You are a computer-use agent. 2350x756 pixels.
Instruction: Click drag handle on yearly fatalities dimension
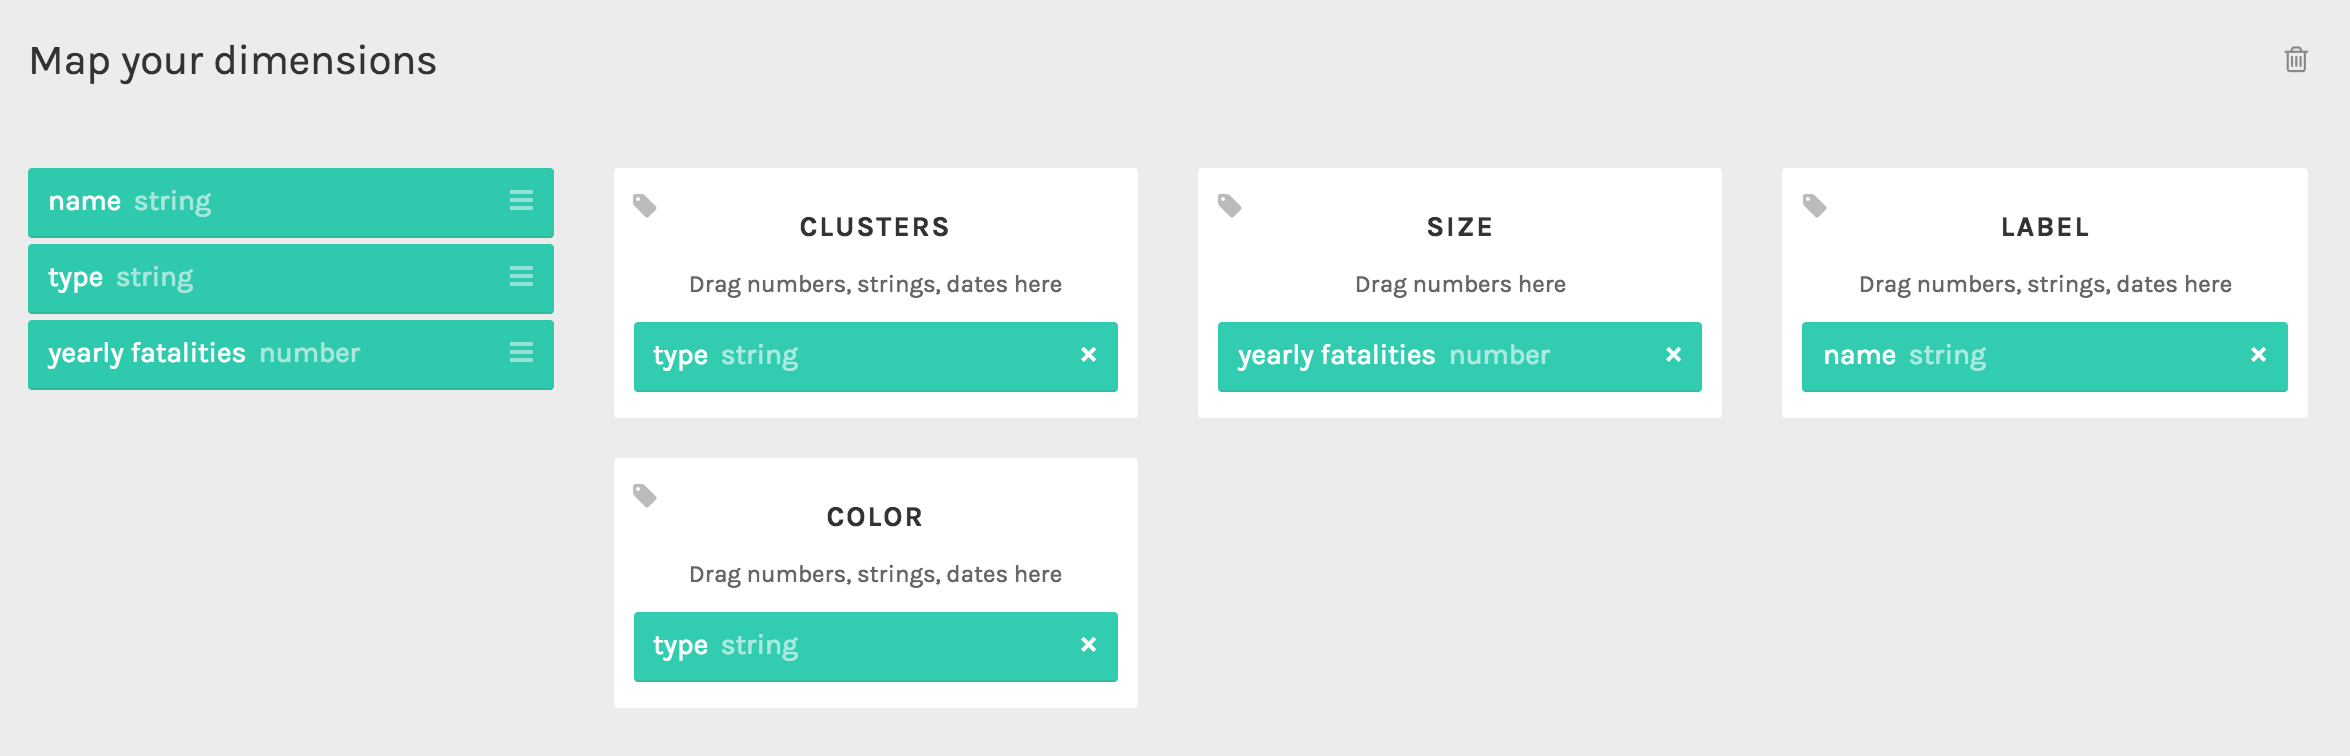click(521, 353)
